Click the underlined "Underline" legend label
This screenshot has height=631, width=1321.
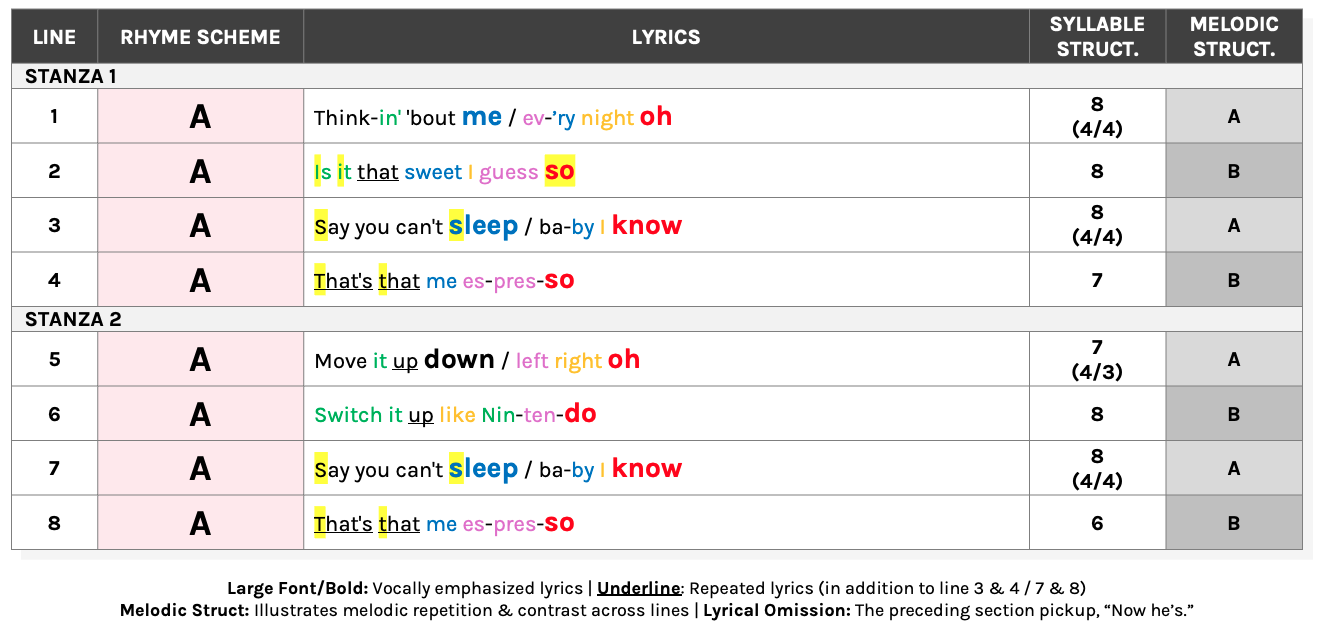pyautogui.click(x=638, y=588)
